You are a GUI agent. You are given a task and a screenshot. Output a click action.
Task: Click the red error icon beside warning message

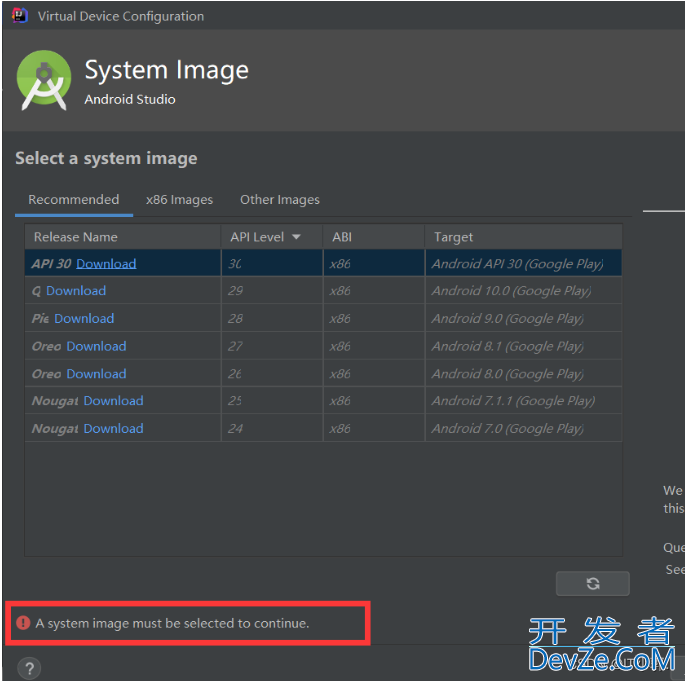(23, 622)
